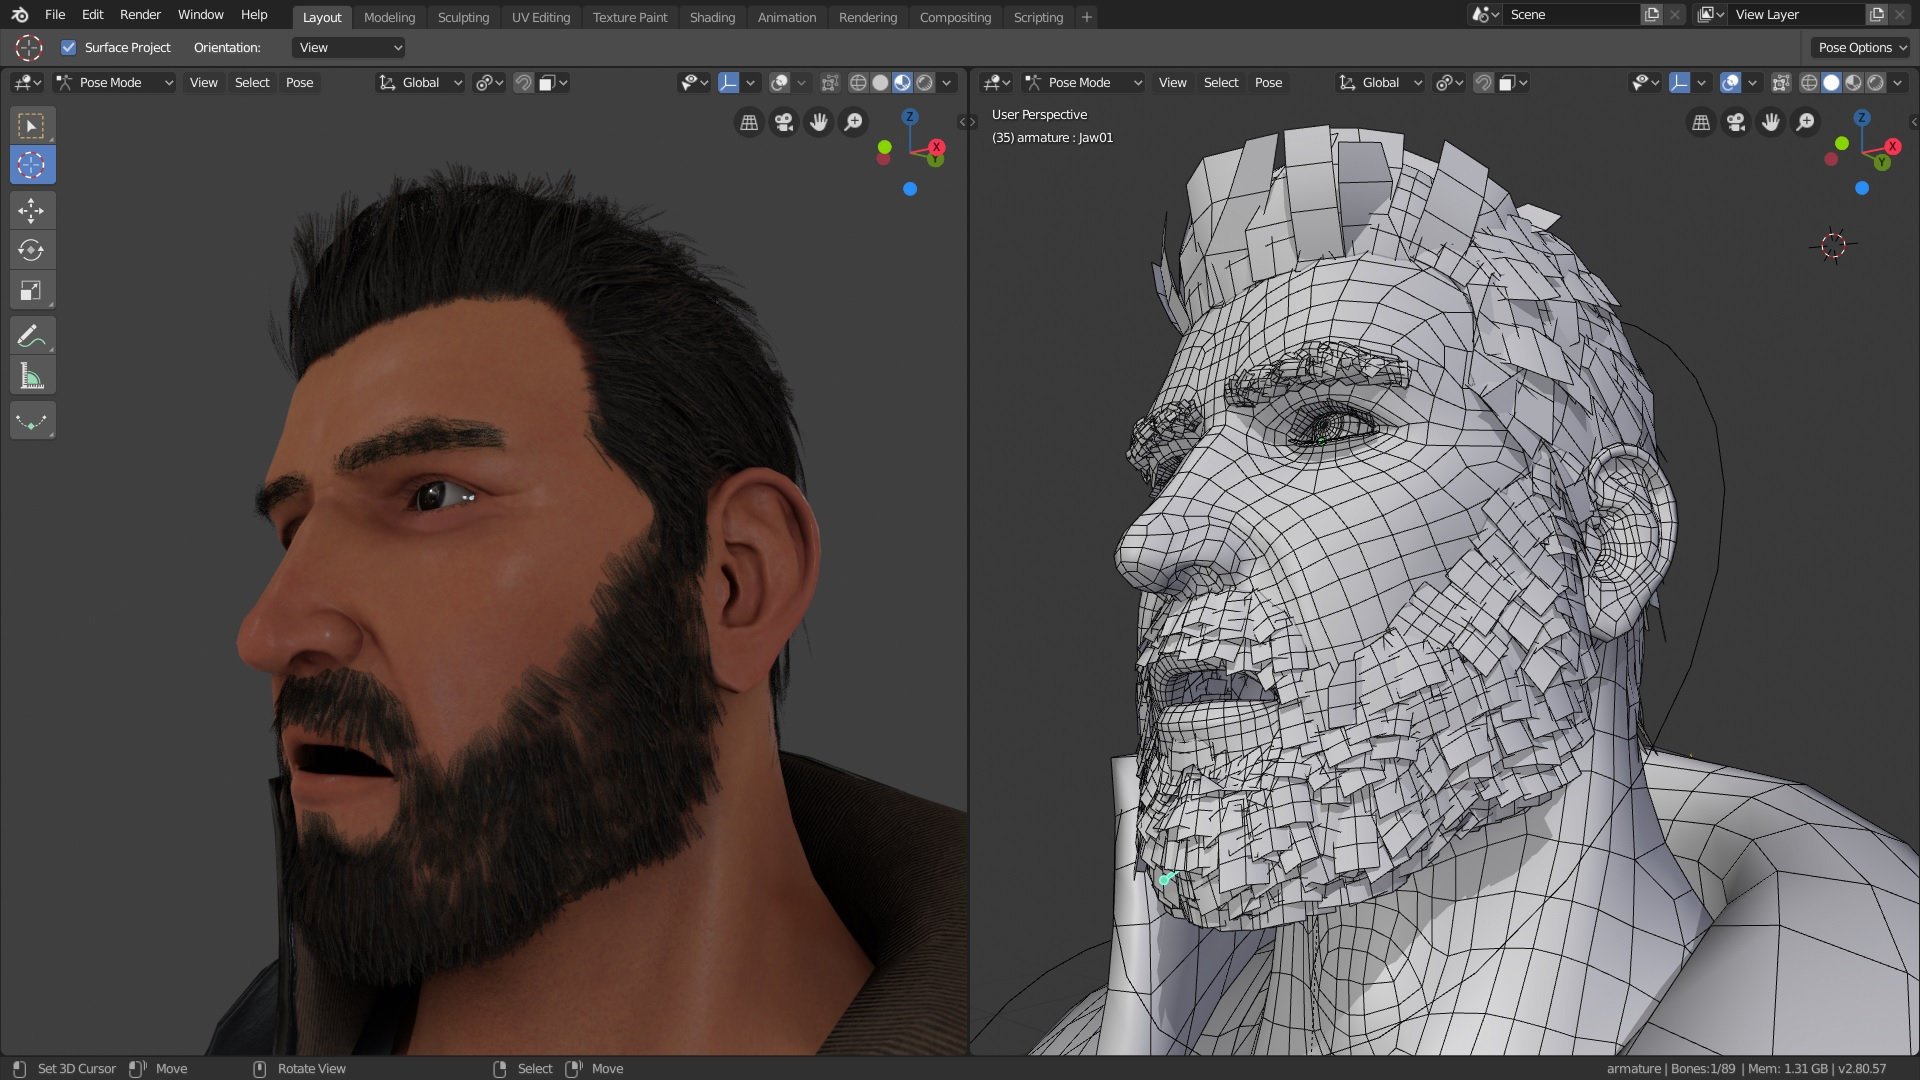The height and width of the screenshot is (1080, 1920).
Task: Switch to Scripting workspace tab
Action: [1039, 16]
